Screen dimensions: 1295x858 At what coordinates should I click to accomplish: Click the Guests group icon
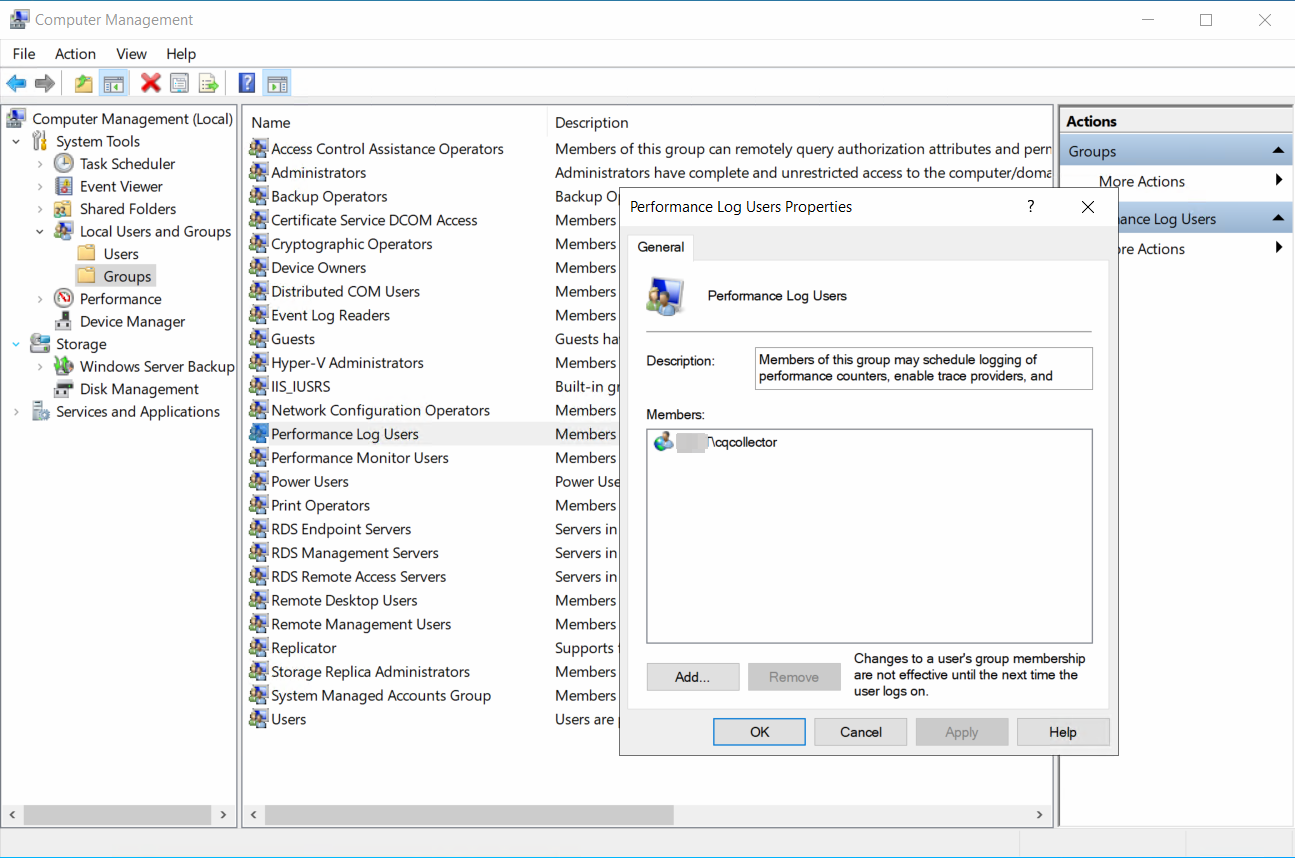(x=258, y=339)
